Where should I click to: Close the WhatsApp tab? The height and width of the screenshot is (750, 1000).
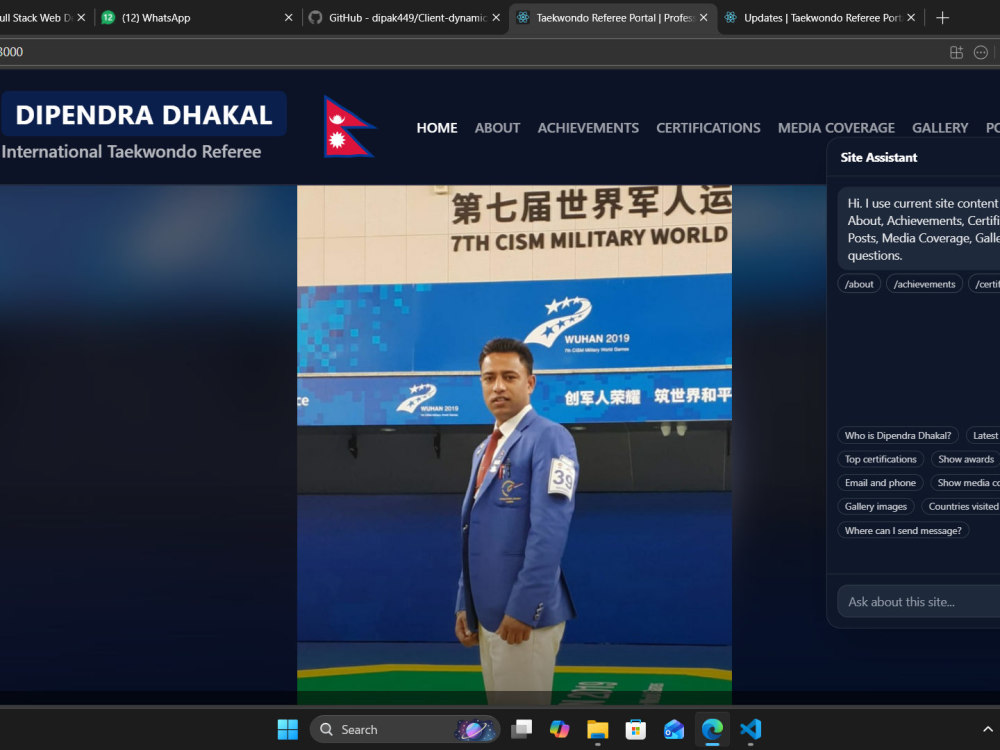click(x=288, y=18)
